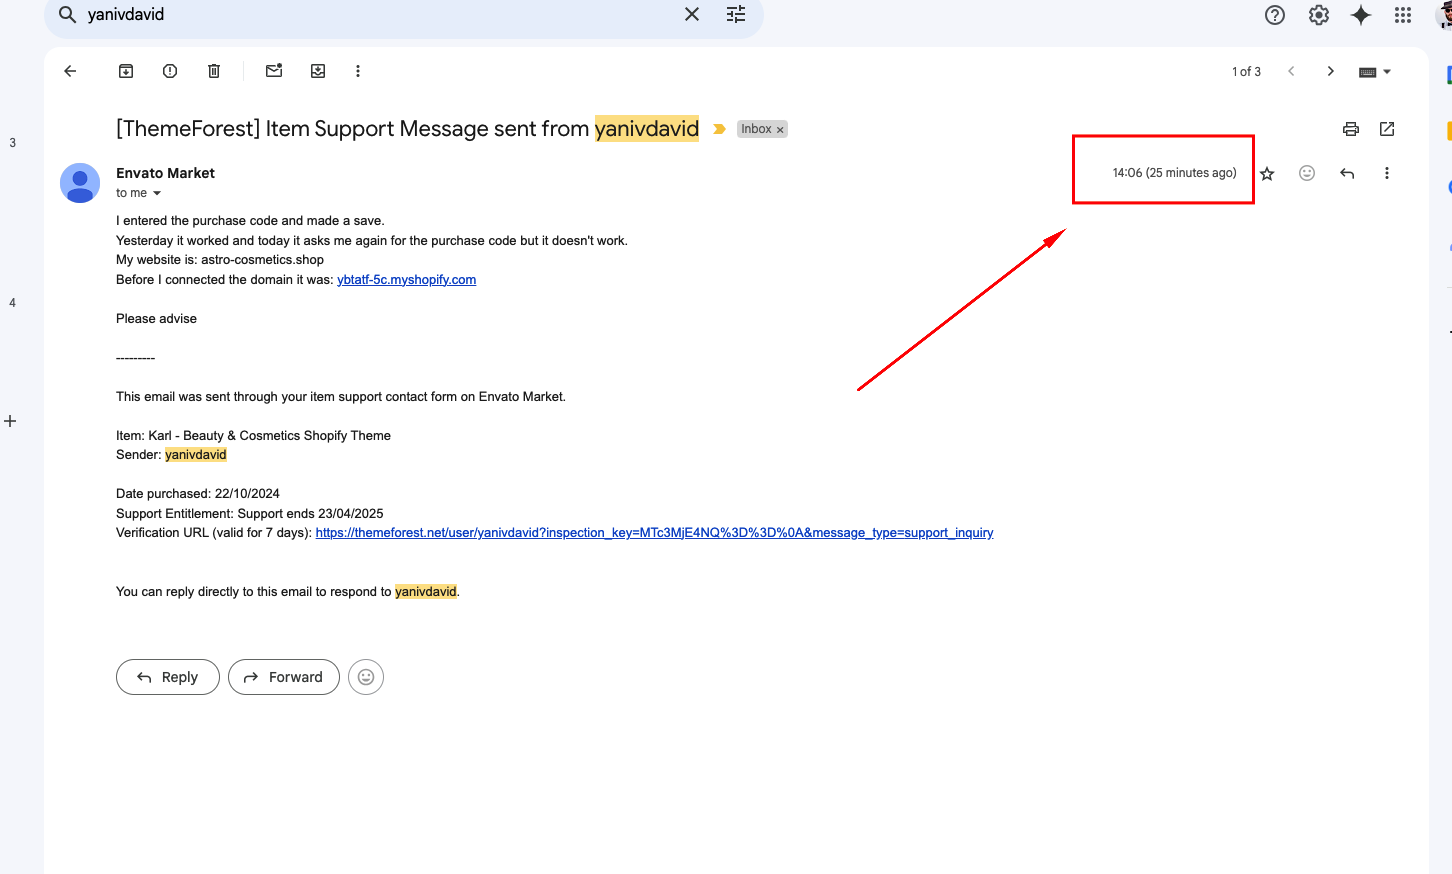Click 'My website is: astro-cosmetics.shop' line
The width and height of the screenshot is (1452, 874).
click(x=220, y=260)
